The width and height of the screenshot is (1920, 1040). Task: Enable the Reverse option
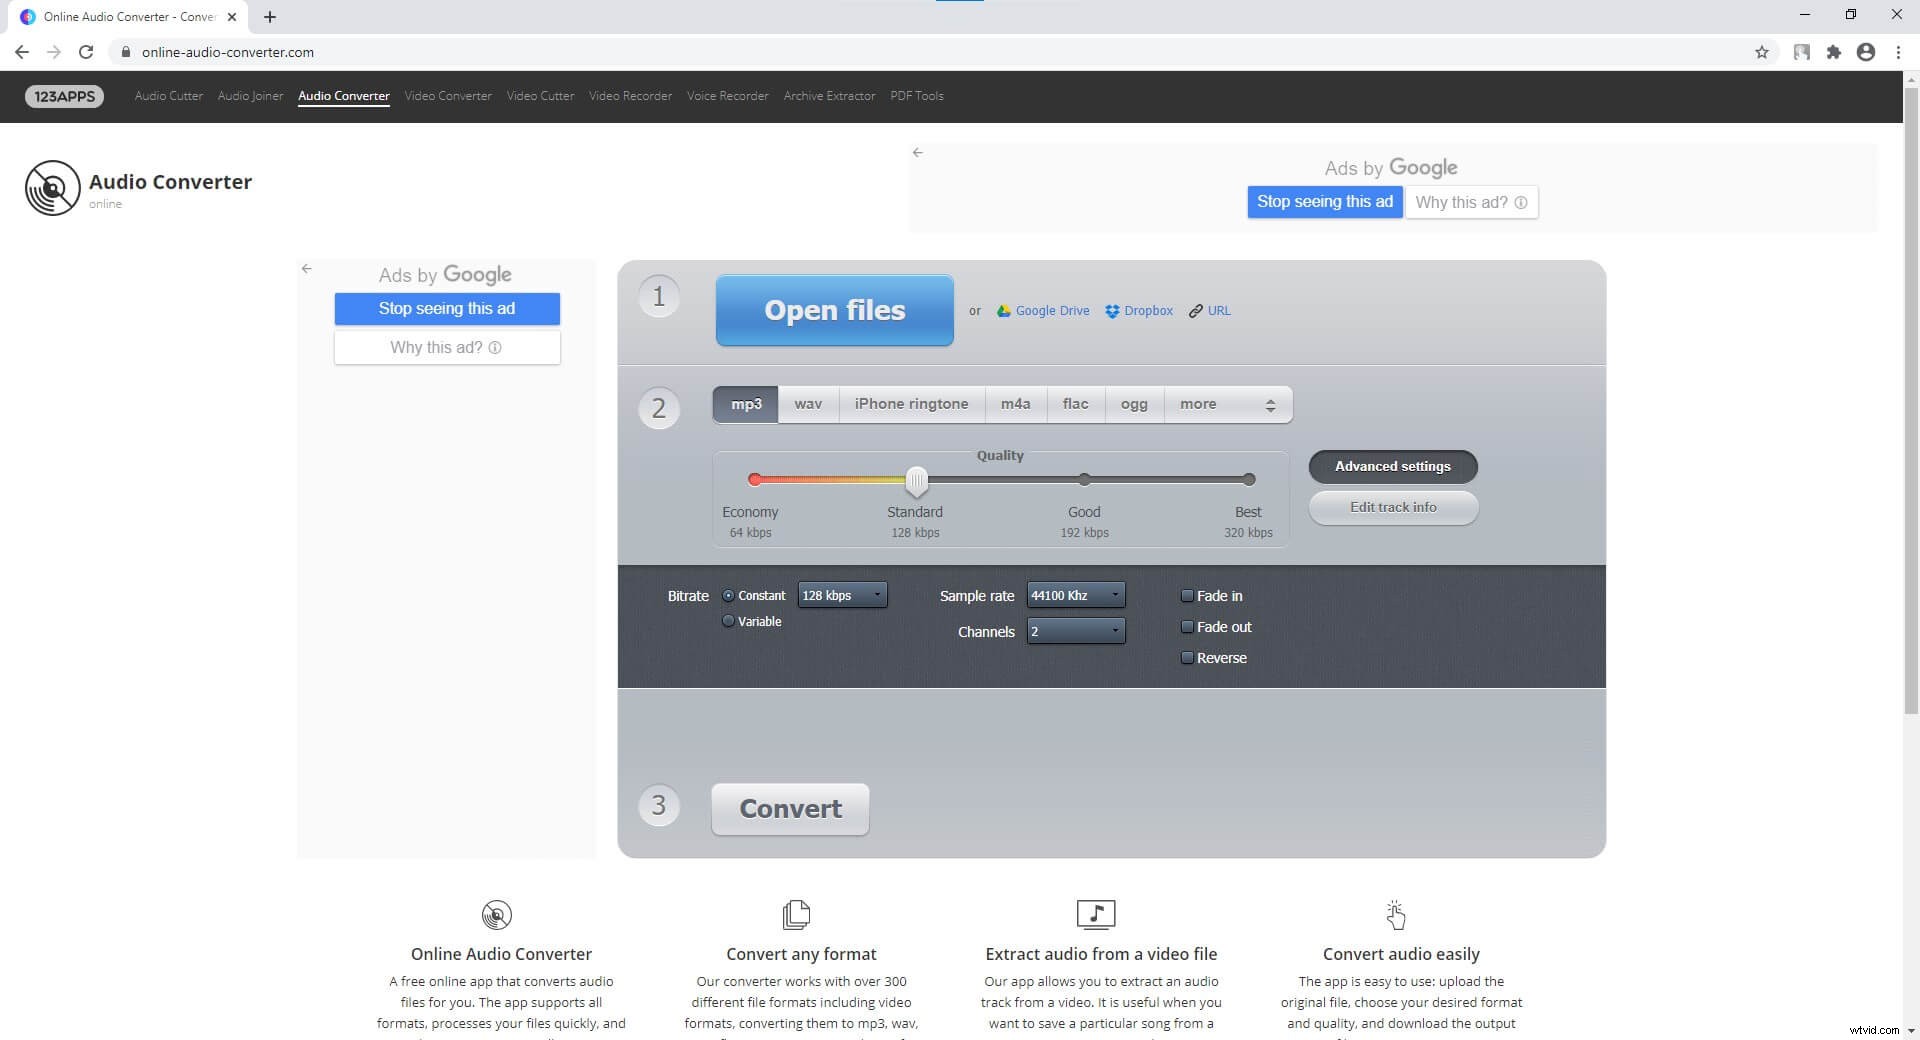(x=1187, y=657)
